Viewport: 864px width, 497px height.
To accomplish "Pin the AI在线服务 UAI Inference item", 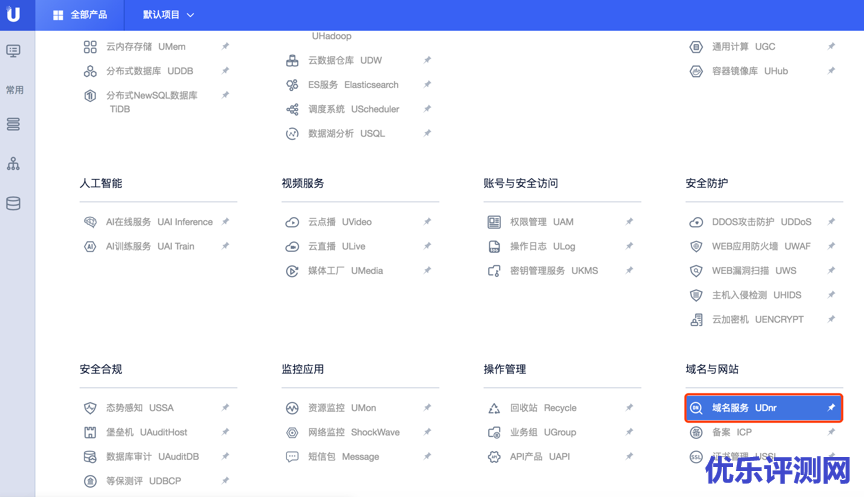I will (225, 222).
